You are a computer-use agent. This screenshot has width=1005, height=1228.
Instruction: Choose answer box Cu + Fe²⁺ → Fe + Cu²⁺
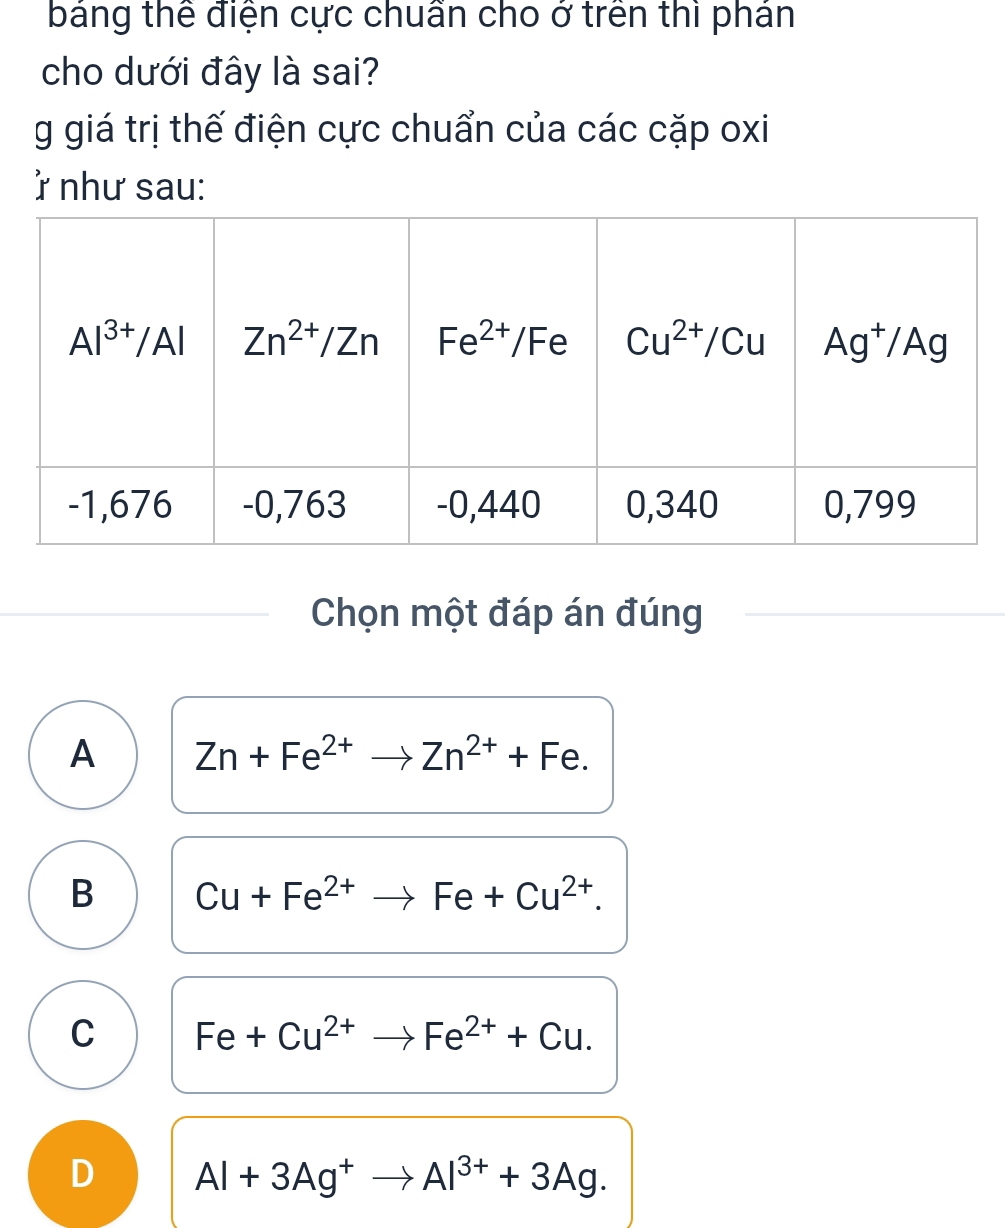coord(399,895)
